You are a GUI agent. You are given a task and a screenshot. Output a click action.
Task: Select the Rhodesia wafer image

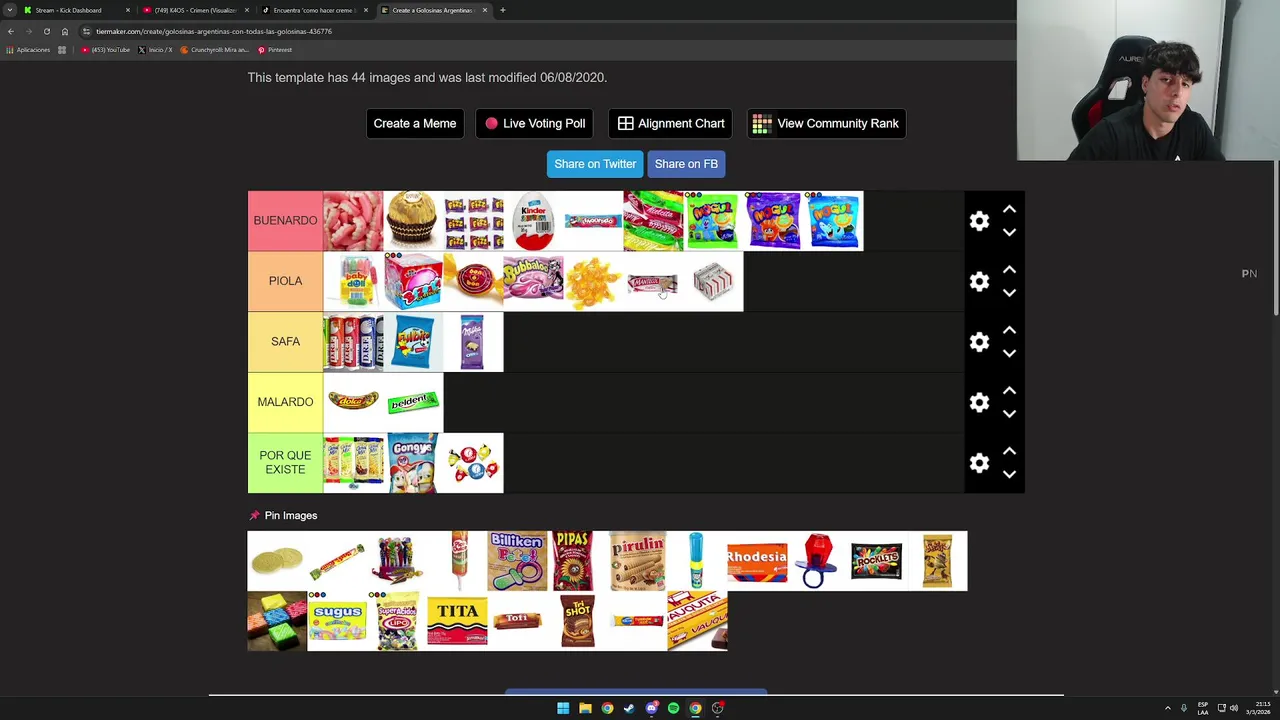pyautogui.click(x=757, y=561)
